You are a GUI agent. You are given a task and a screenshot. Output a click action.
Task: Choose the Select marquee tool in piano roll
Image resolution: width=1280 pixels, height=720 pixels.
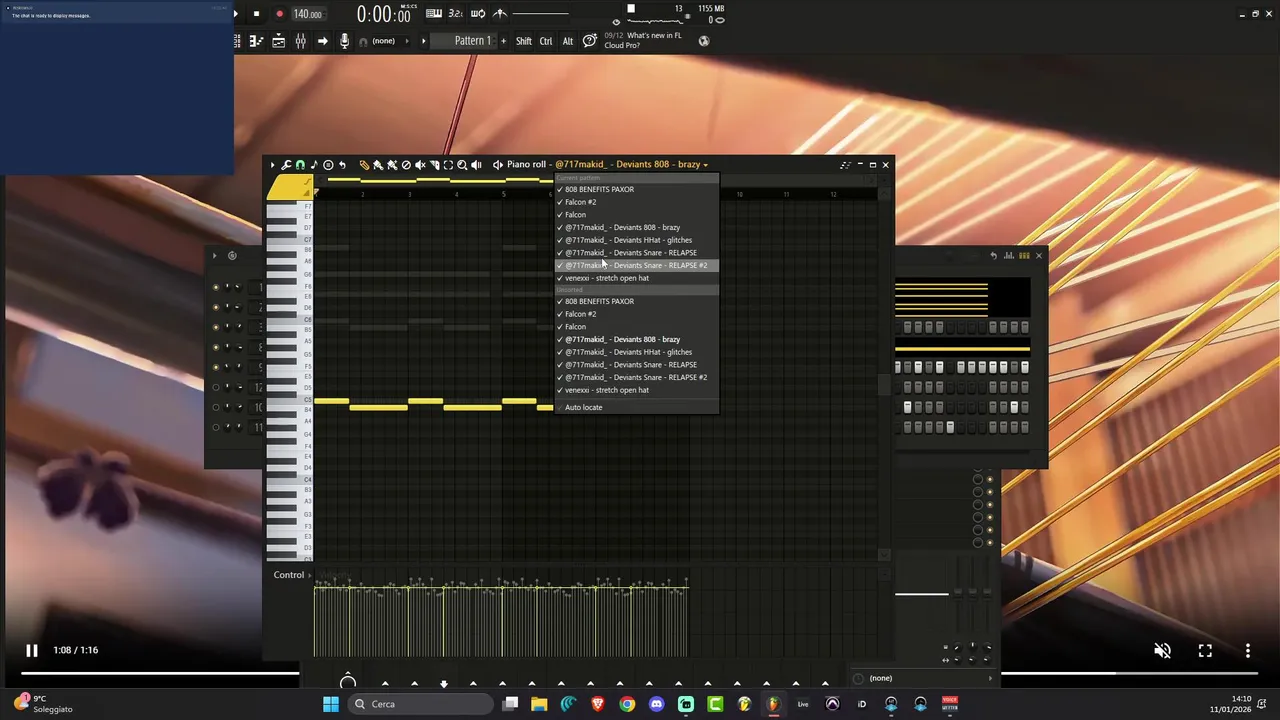448,165
